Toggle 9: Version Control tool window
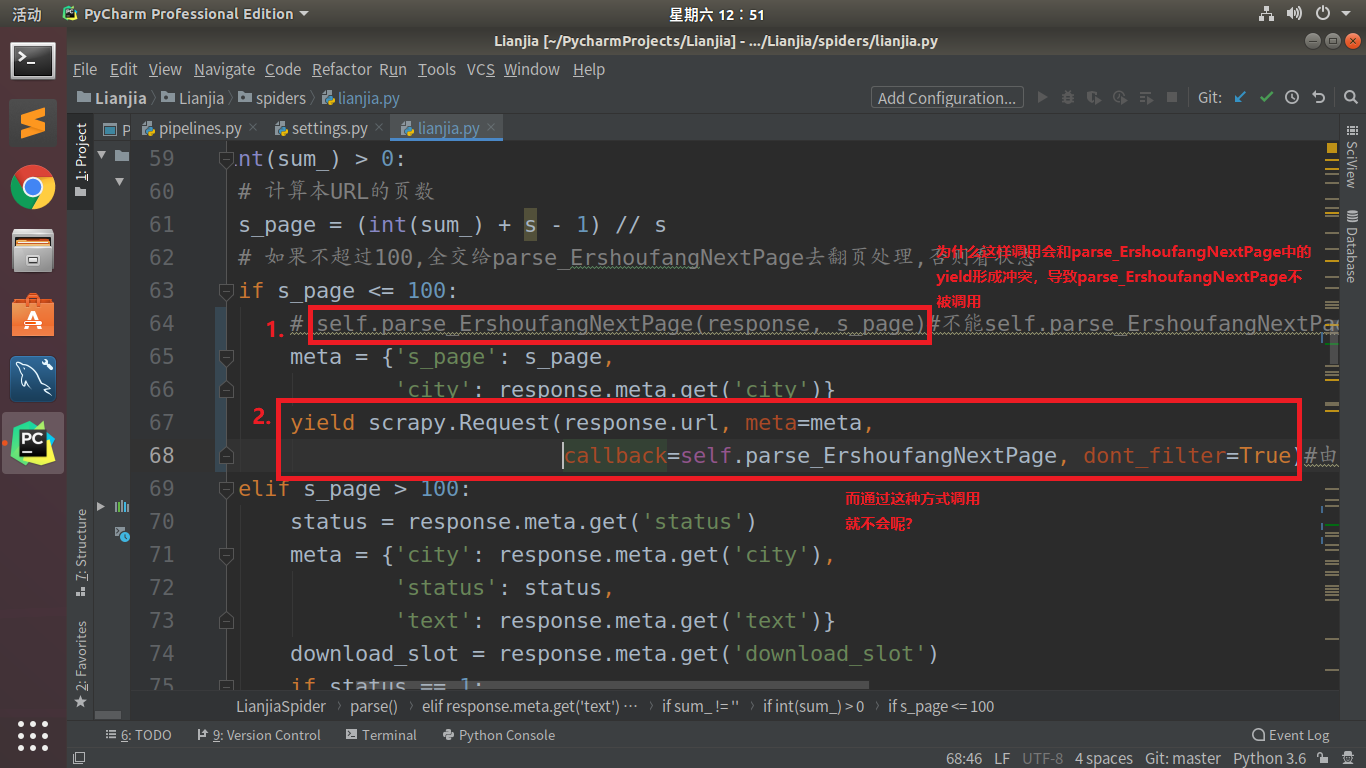The height and width of the screenshot is (768, 1366). pyautogui.click(x=257, y=735)
